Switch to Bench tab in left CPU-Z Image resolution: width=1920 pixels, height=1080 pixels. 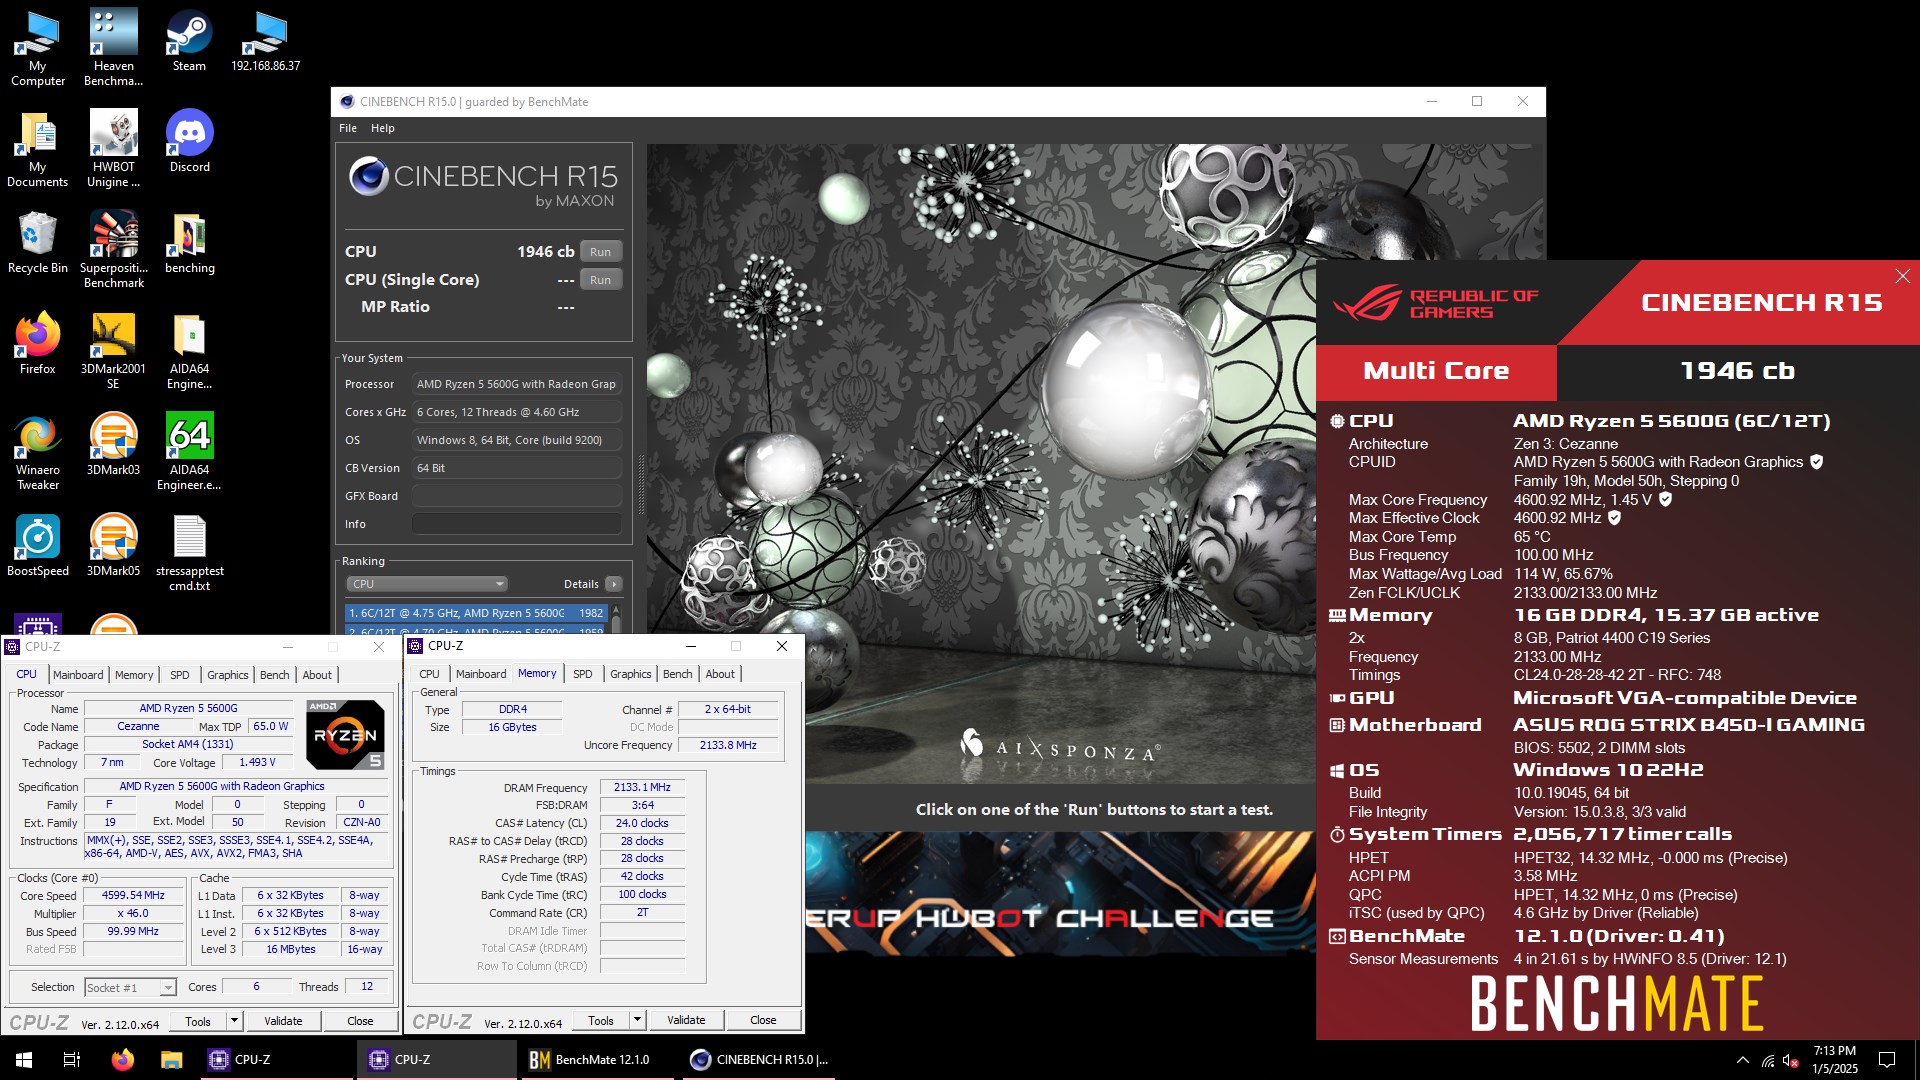pos(275,675)
